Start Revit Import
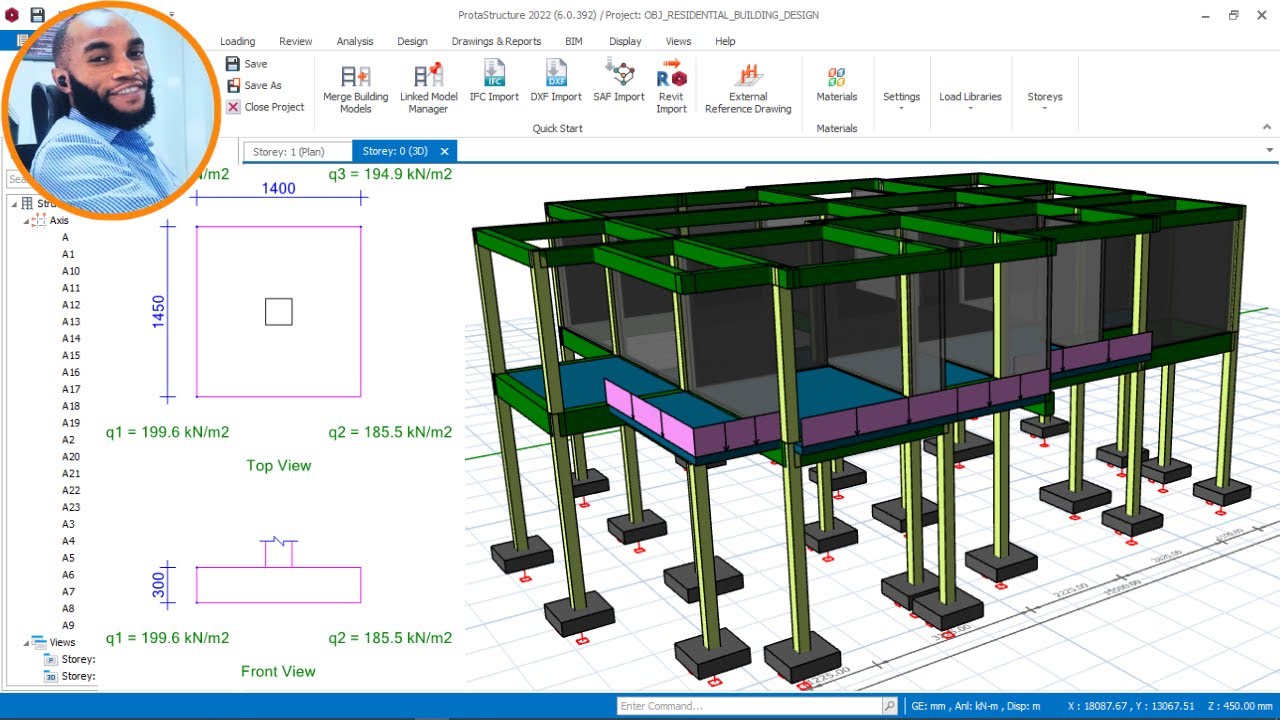This screenshot has height=720, width=1280. pyautogui.click(x=672, y=88)
